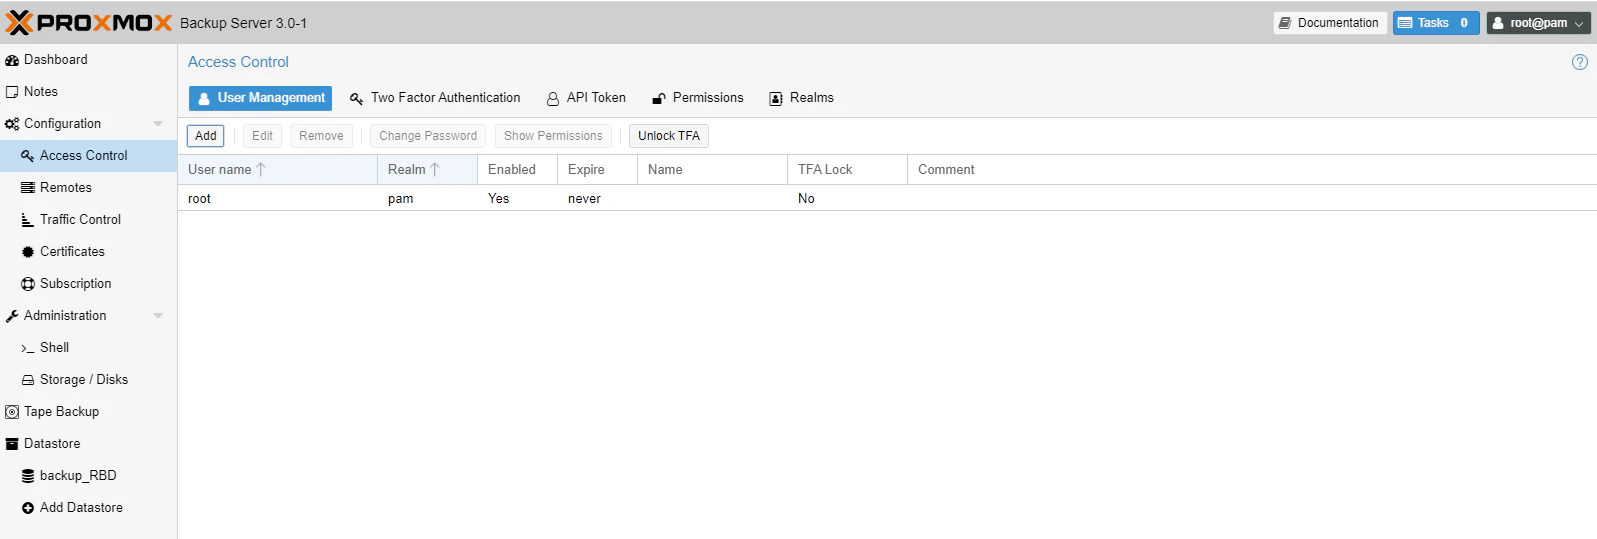Switch to Two Factor Authentication tab
Image resolution: width=1597 pixels, height=539 pixels.
pos(435,98)
